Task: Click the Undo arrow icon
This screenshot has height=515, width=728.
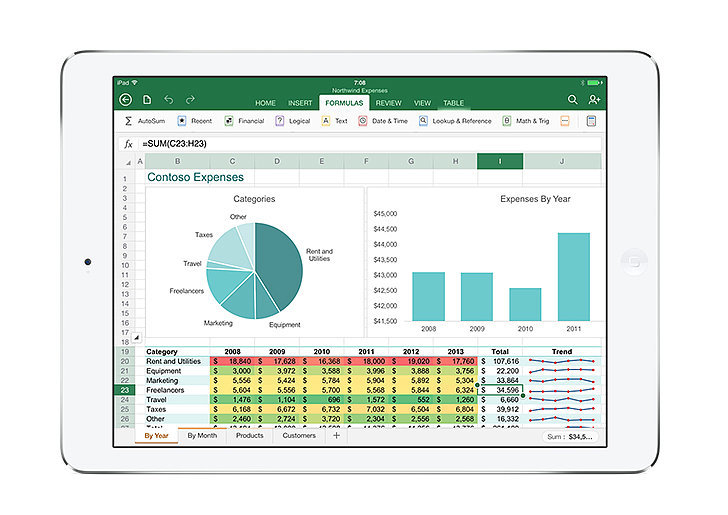Action: point(169,100)
